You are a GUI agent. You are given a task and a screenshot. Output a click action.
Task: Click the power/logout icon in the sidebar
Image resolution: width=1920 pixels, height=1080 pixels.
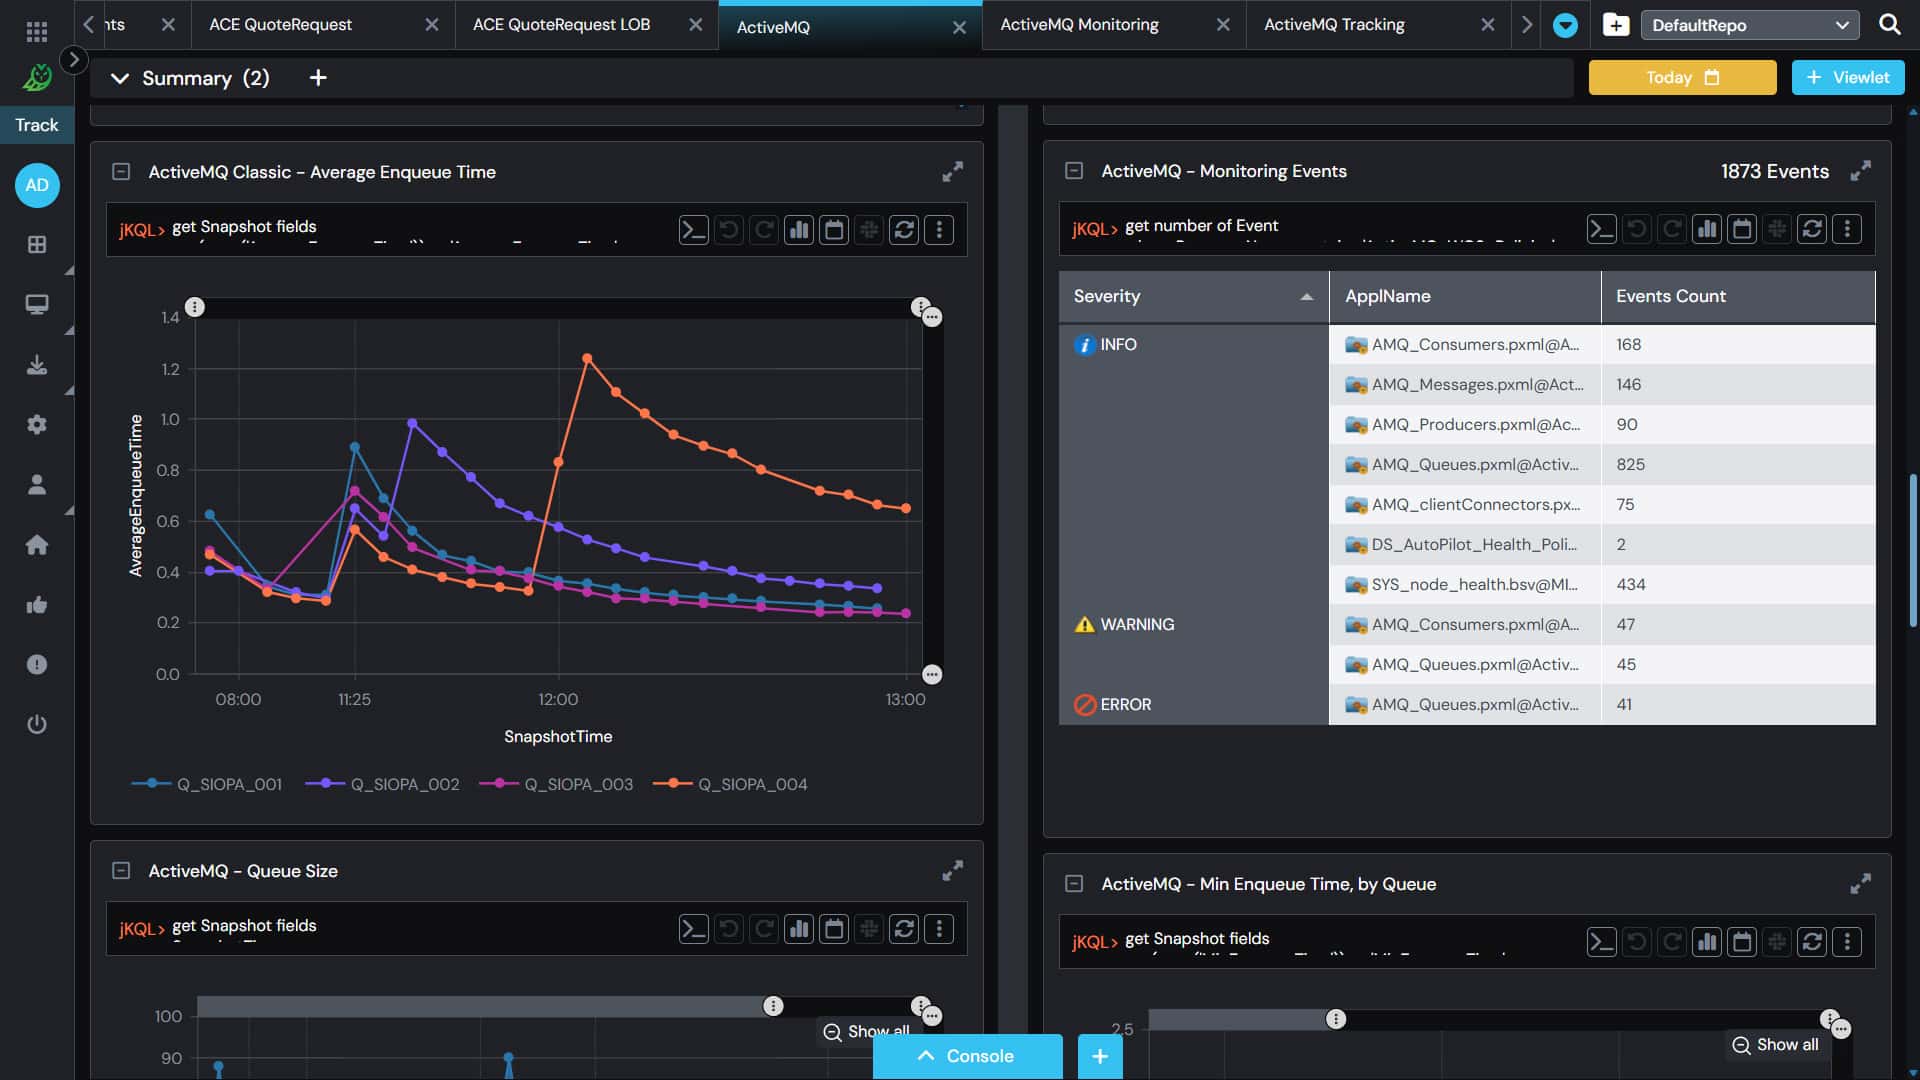(x=37, y=725)
